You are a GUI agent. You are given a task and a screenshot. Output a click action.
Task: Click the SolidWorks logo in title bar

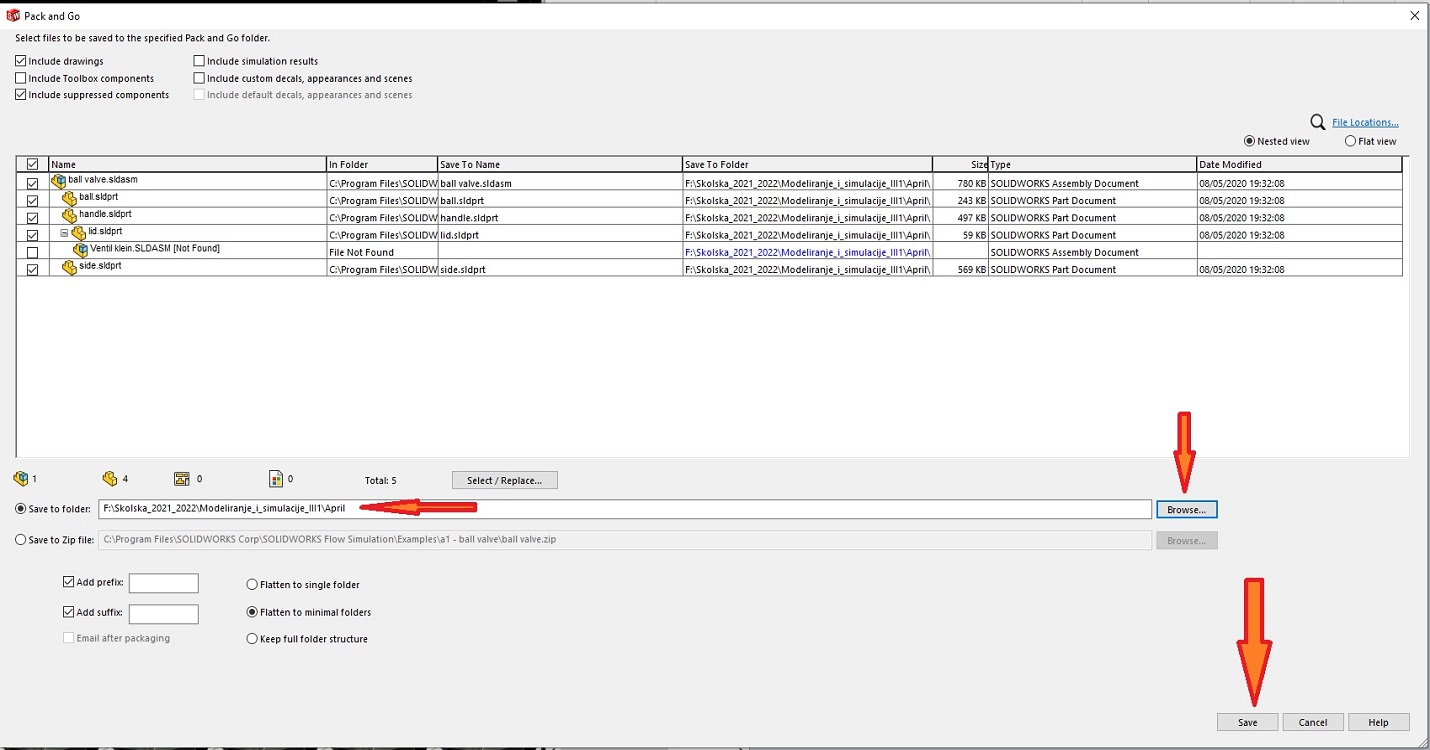click(x=14, y=16)
